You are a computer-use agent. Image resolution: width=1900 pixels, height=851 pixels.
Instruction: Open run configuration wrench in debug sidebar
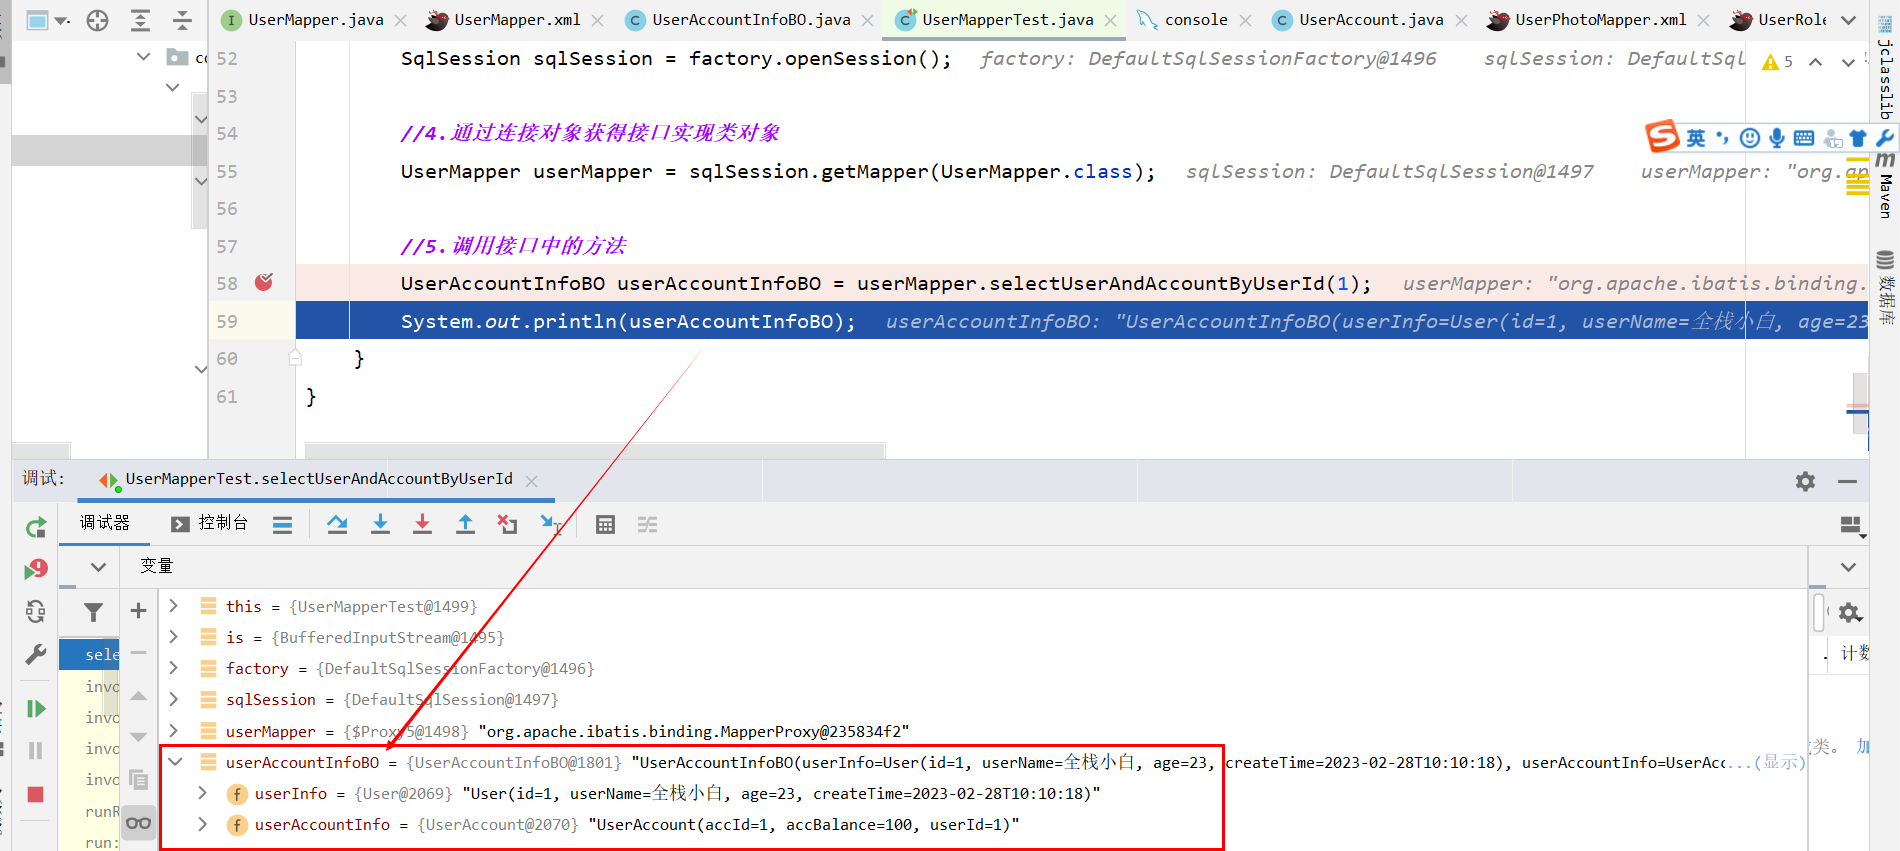pos(36,654)
